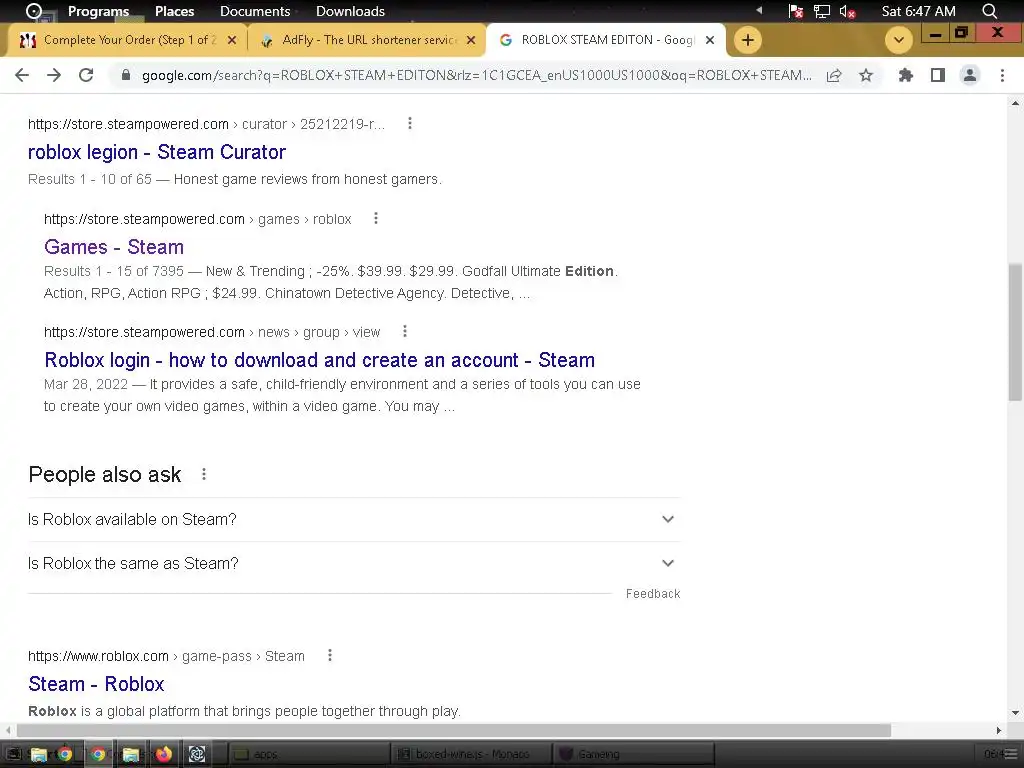Open options for Roblox login result

[x=405, y=331]
